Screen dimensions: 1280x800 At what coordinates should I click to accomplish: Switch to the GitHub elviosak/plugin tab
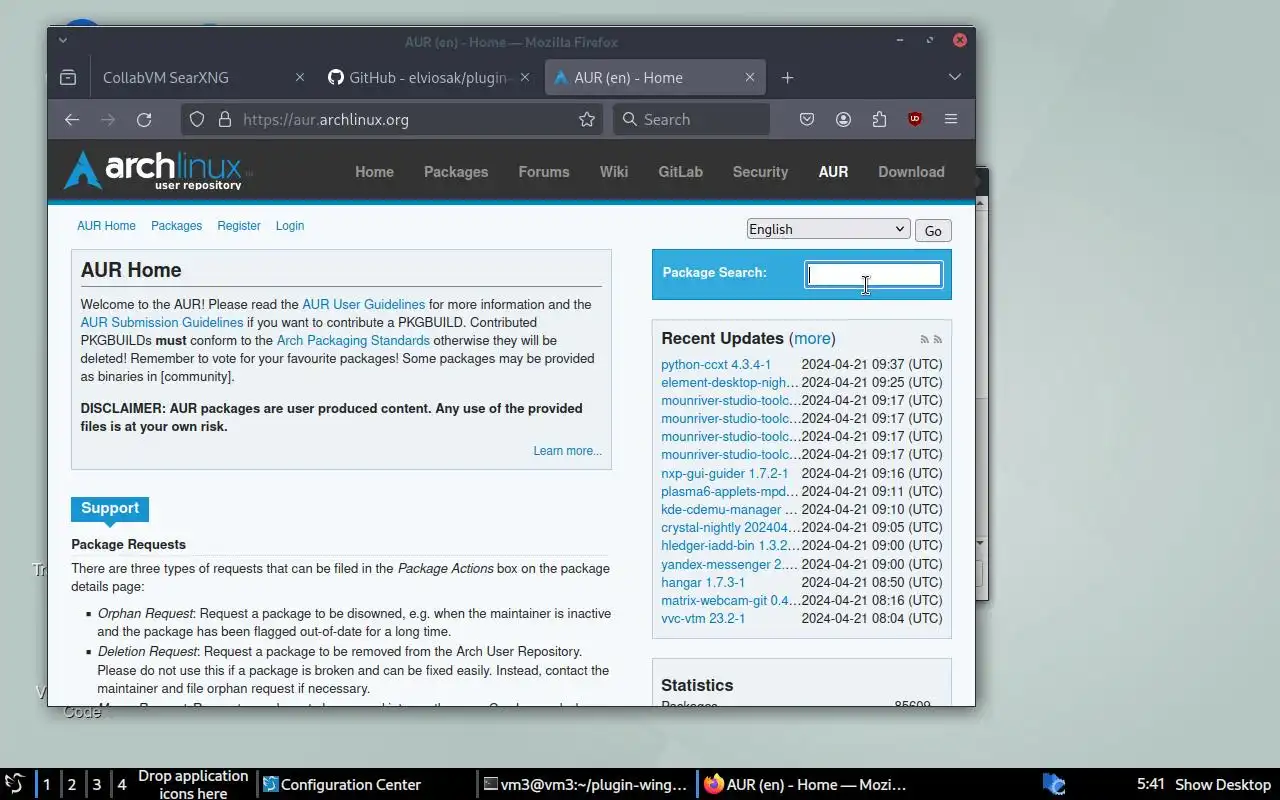tap(430, 77)
